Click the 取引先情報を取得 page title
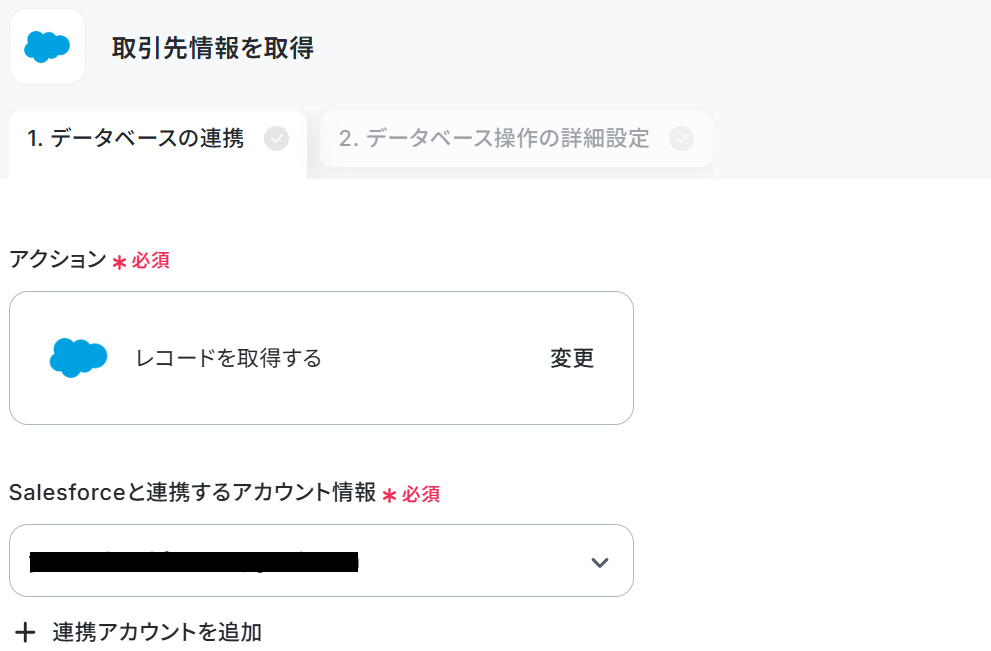This screenshot has height=651, width=991. coord(213,48)
